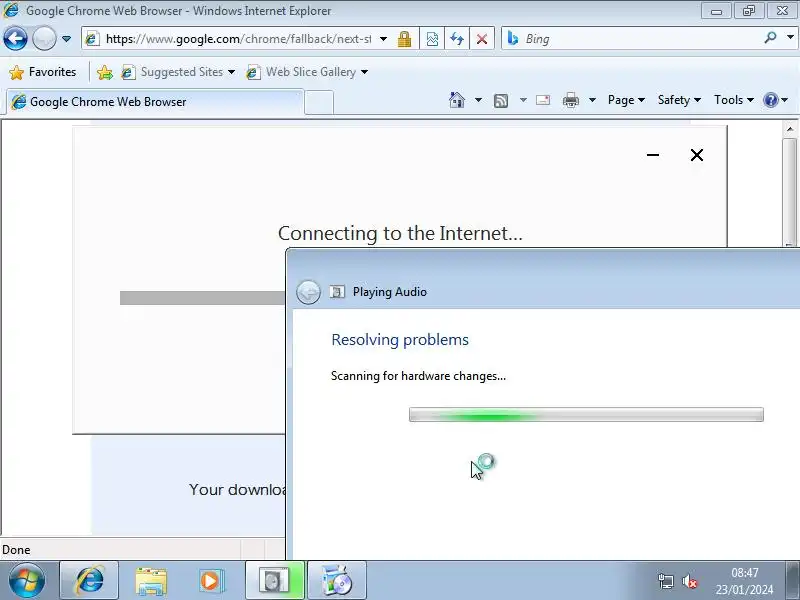Click 'Scanning for hardware changes...' text
Viewport: 800px width, 600px height.
[418, 376]
